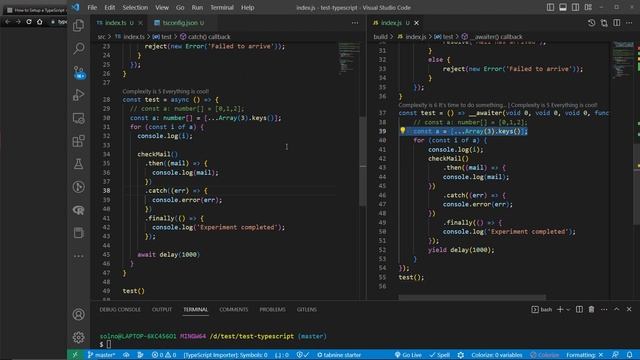Screen dimensions: 640x360
Task: Split the right editor
Action: tap(617, 23)
